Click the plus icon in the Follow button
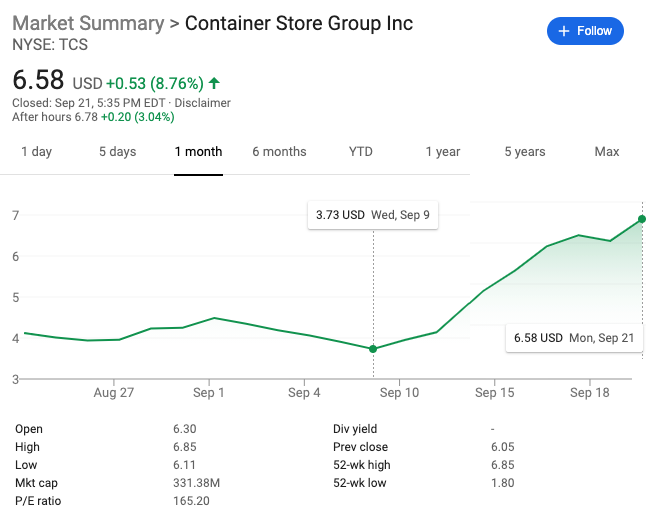This screenshot has height=525, width=646. point(564,31)
